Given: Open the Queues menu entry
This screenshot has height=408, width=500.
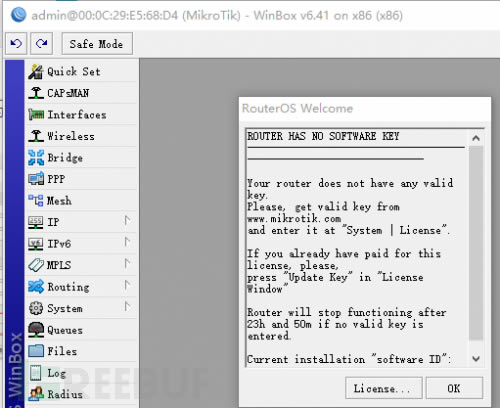Looking at the screenshot, I should point(82,330).
